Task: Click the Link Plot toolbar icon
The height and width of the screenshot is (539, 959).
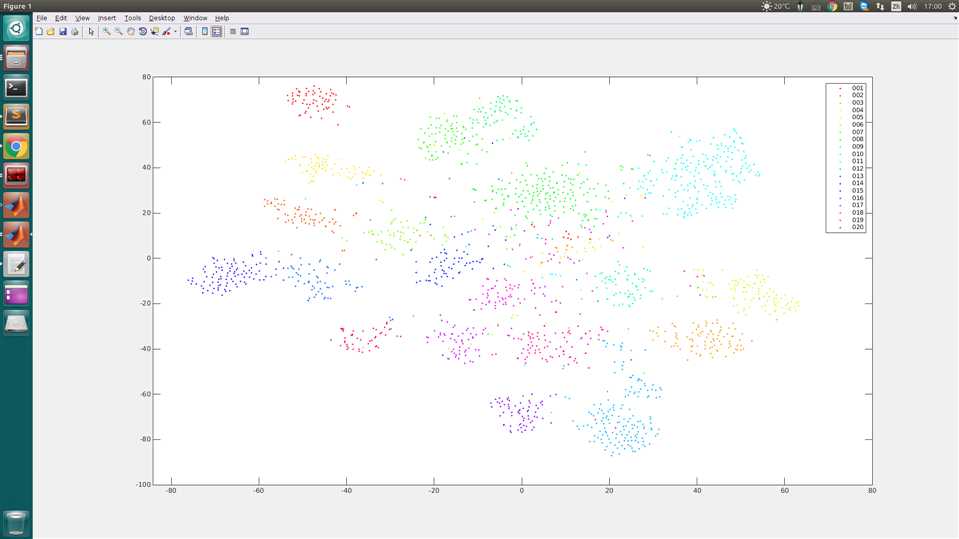Action: (188, 31)
